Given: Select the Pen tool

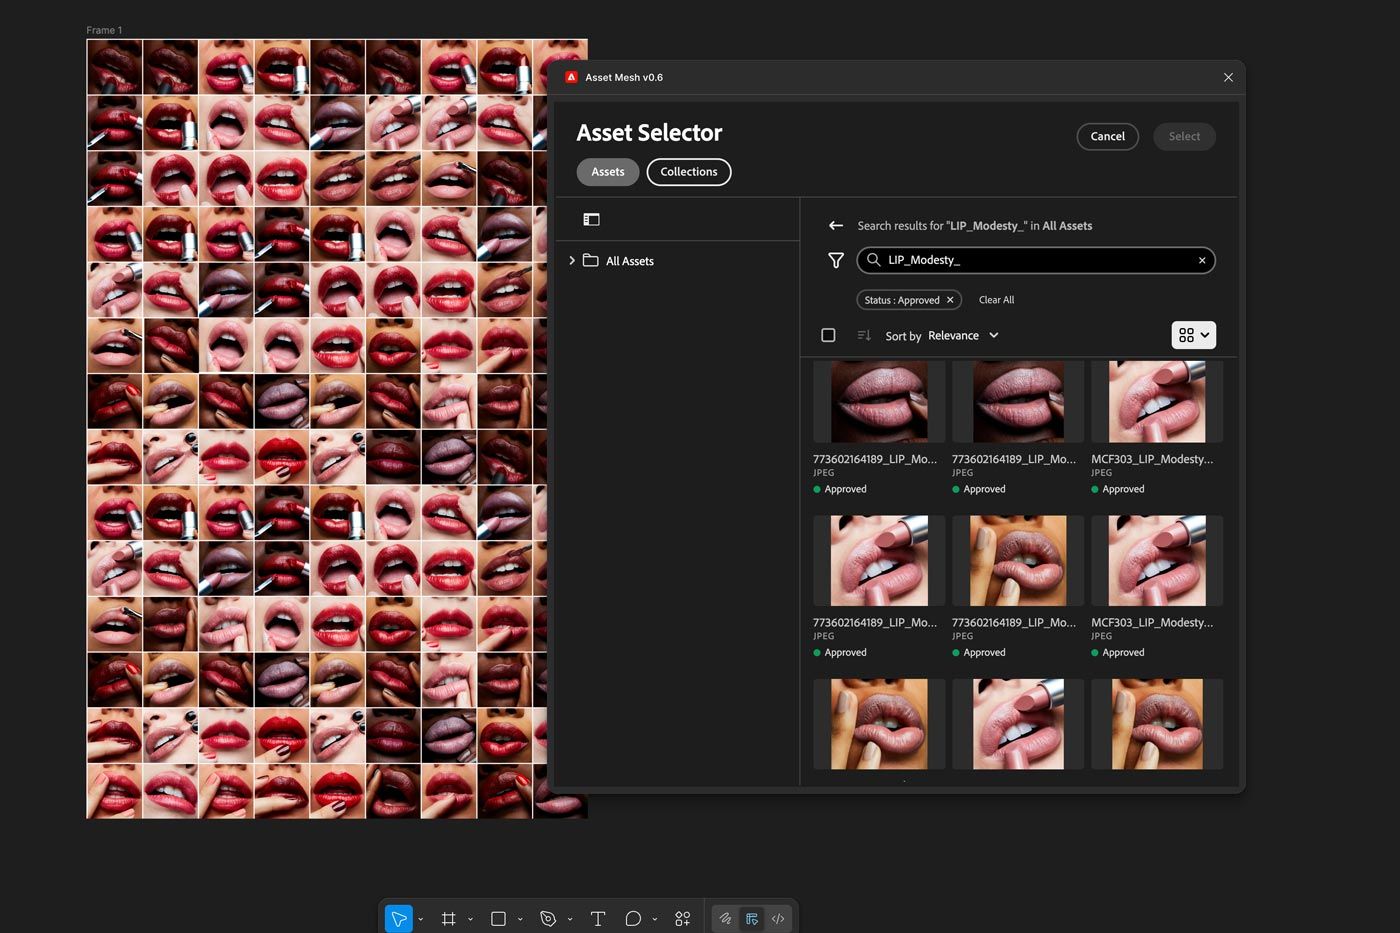Looking at the screenshot, I should point(548,918).
